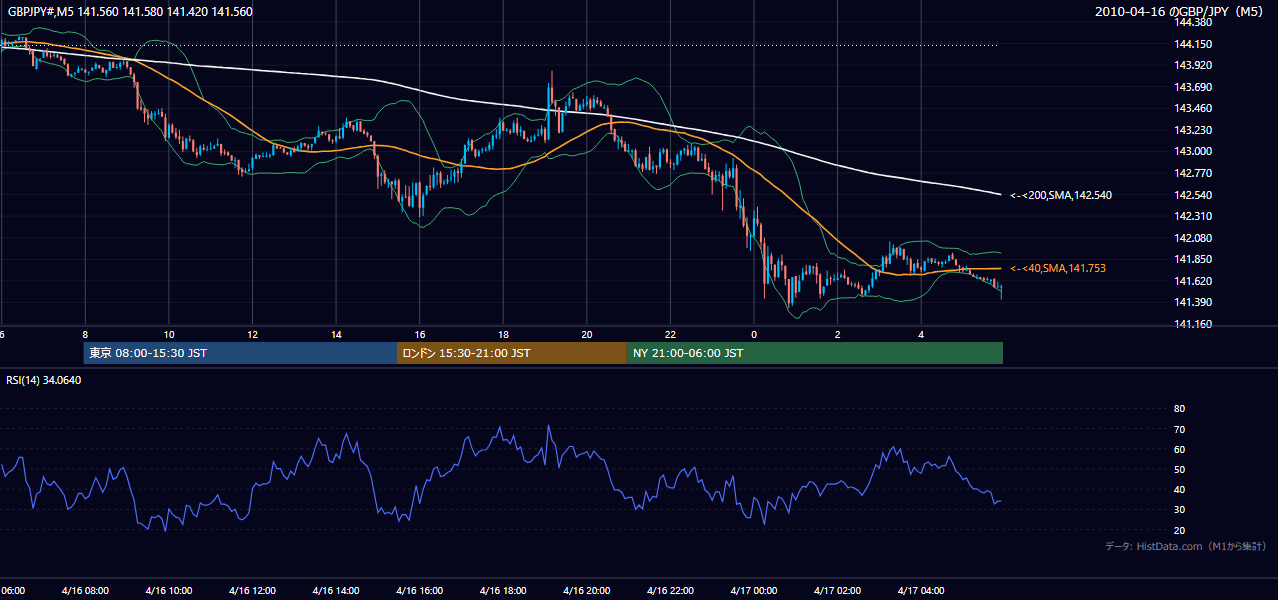The image size is (1278, 600).
Task: Select the ロンドン 15:30-21:00 JST session bar
Action: [x=512, y=353]
